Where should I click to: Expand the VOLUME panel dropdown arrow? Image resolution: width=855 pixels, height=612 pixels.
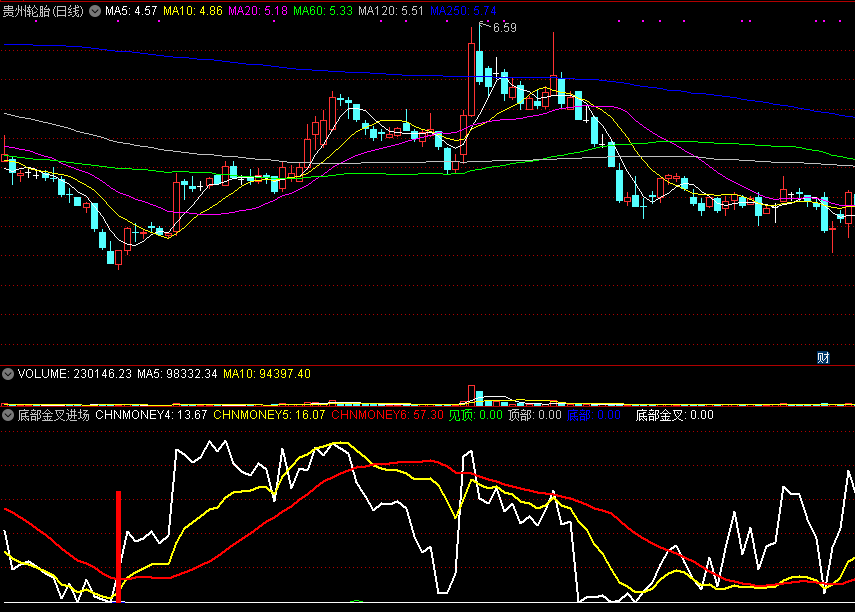click(8, 374)
